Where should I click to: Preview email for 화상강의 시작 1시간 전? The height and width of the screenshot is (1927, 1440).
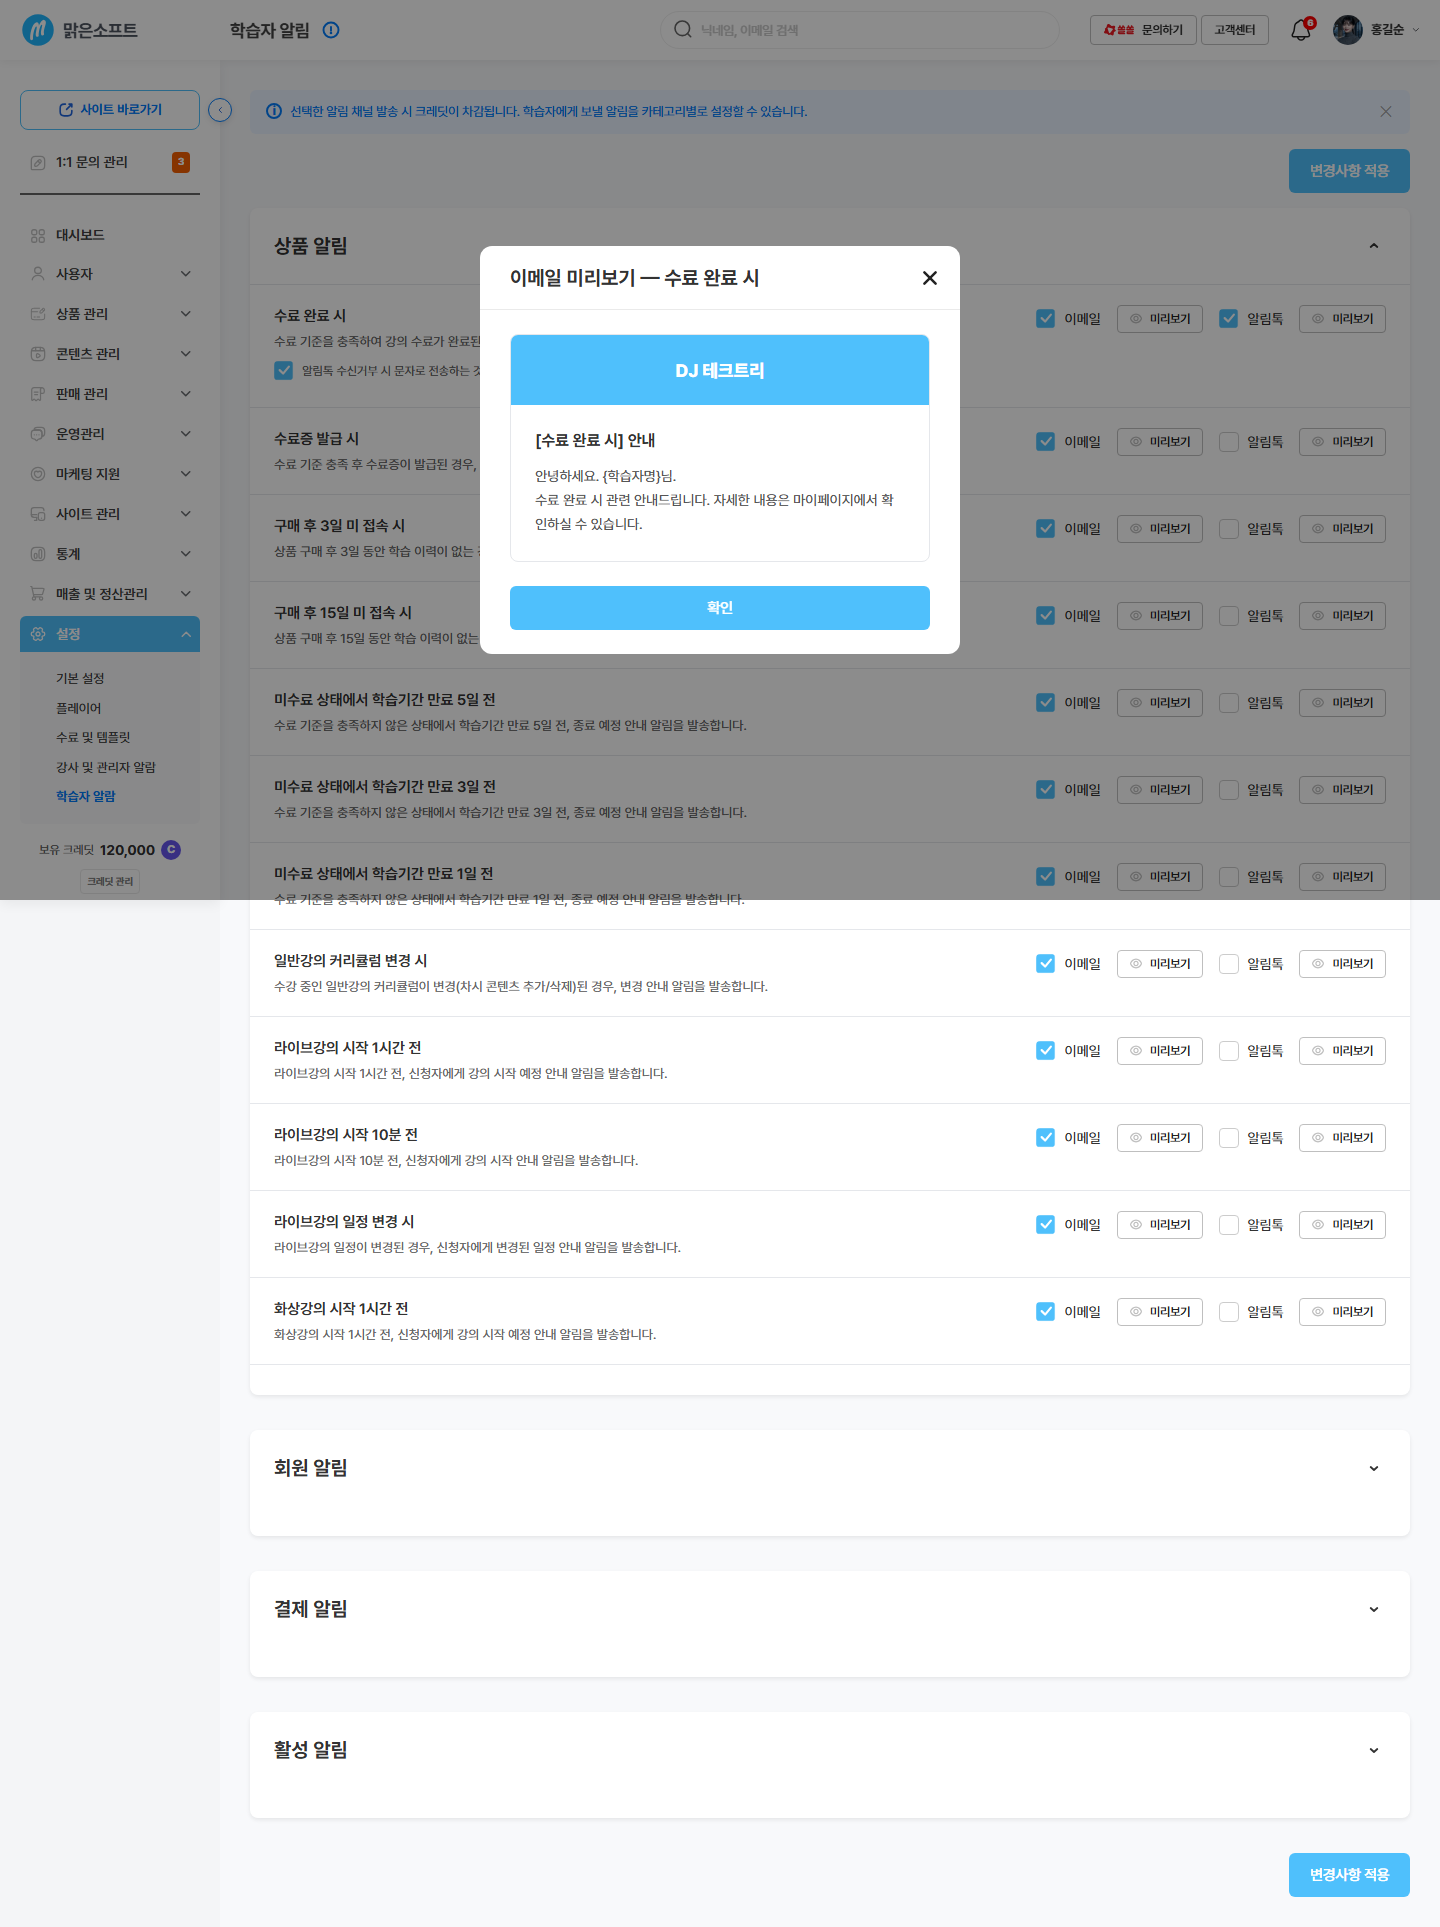coord(1160,1312)
